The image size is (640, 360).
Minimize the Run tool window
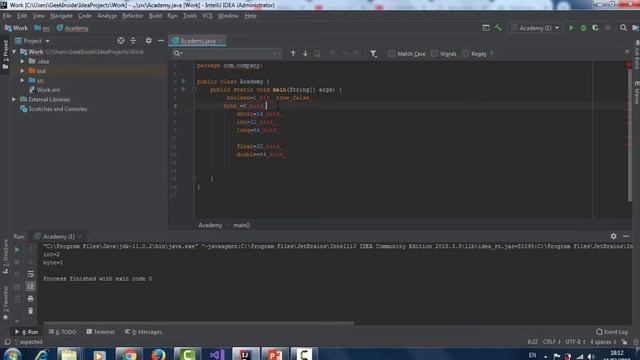[x=626, y=236]
